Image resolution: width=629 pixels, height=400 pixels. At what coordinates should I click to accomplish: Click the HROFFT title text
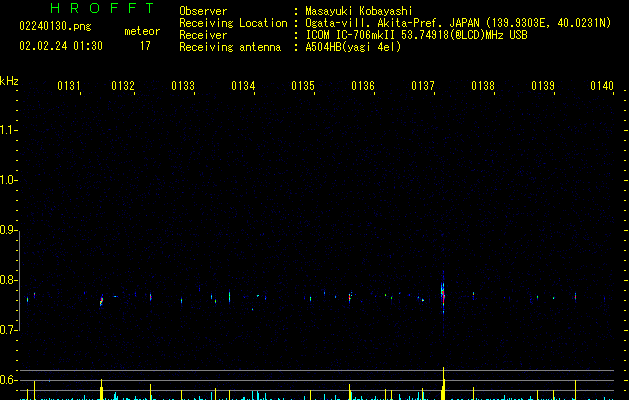(x=103, y=8)
